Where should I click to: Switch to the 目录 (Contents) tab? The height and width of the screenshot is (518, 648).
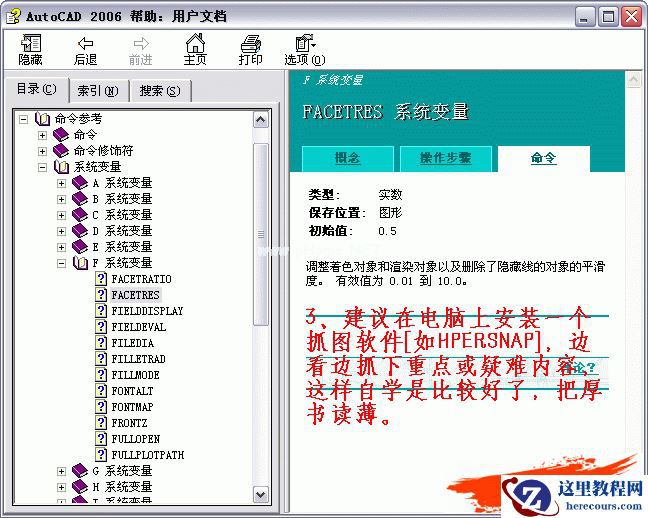coord(36,89)
